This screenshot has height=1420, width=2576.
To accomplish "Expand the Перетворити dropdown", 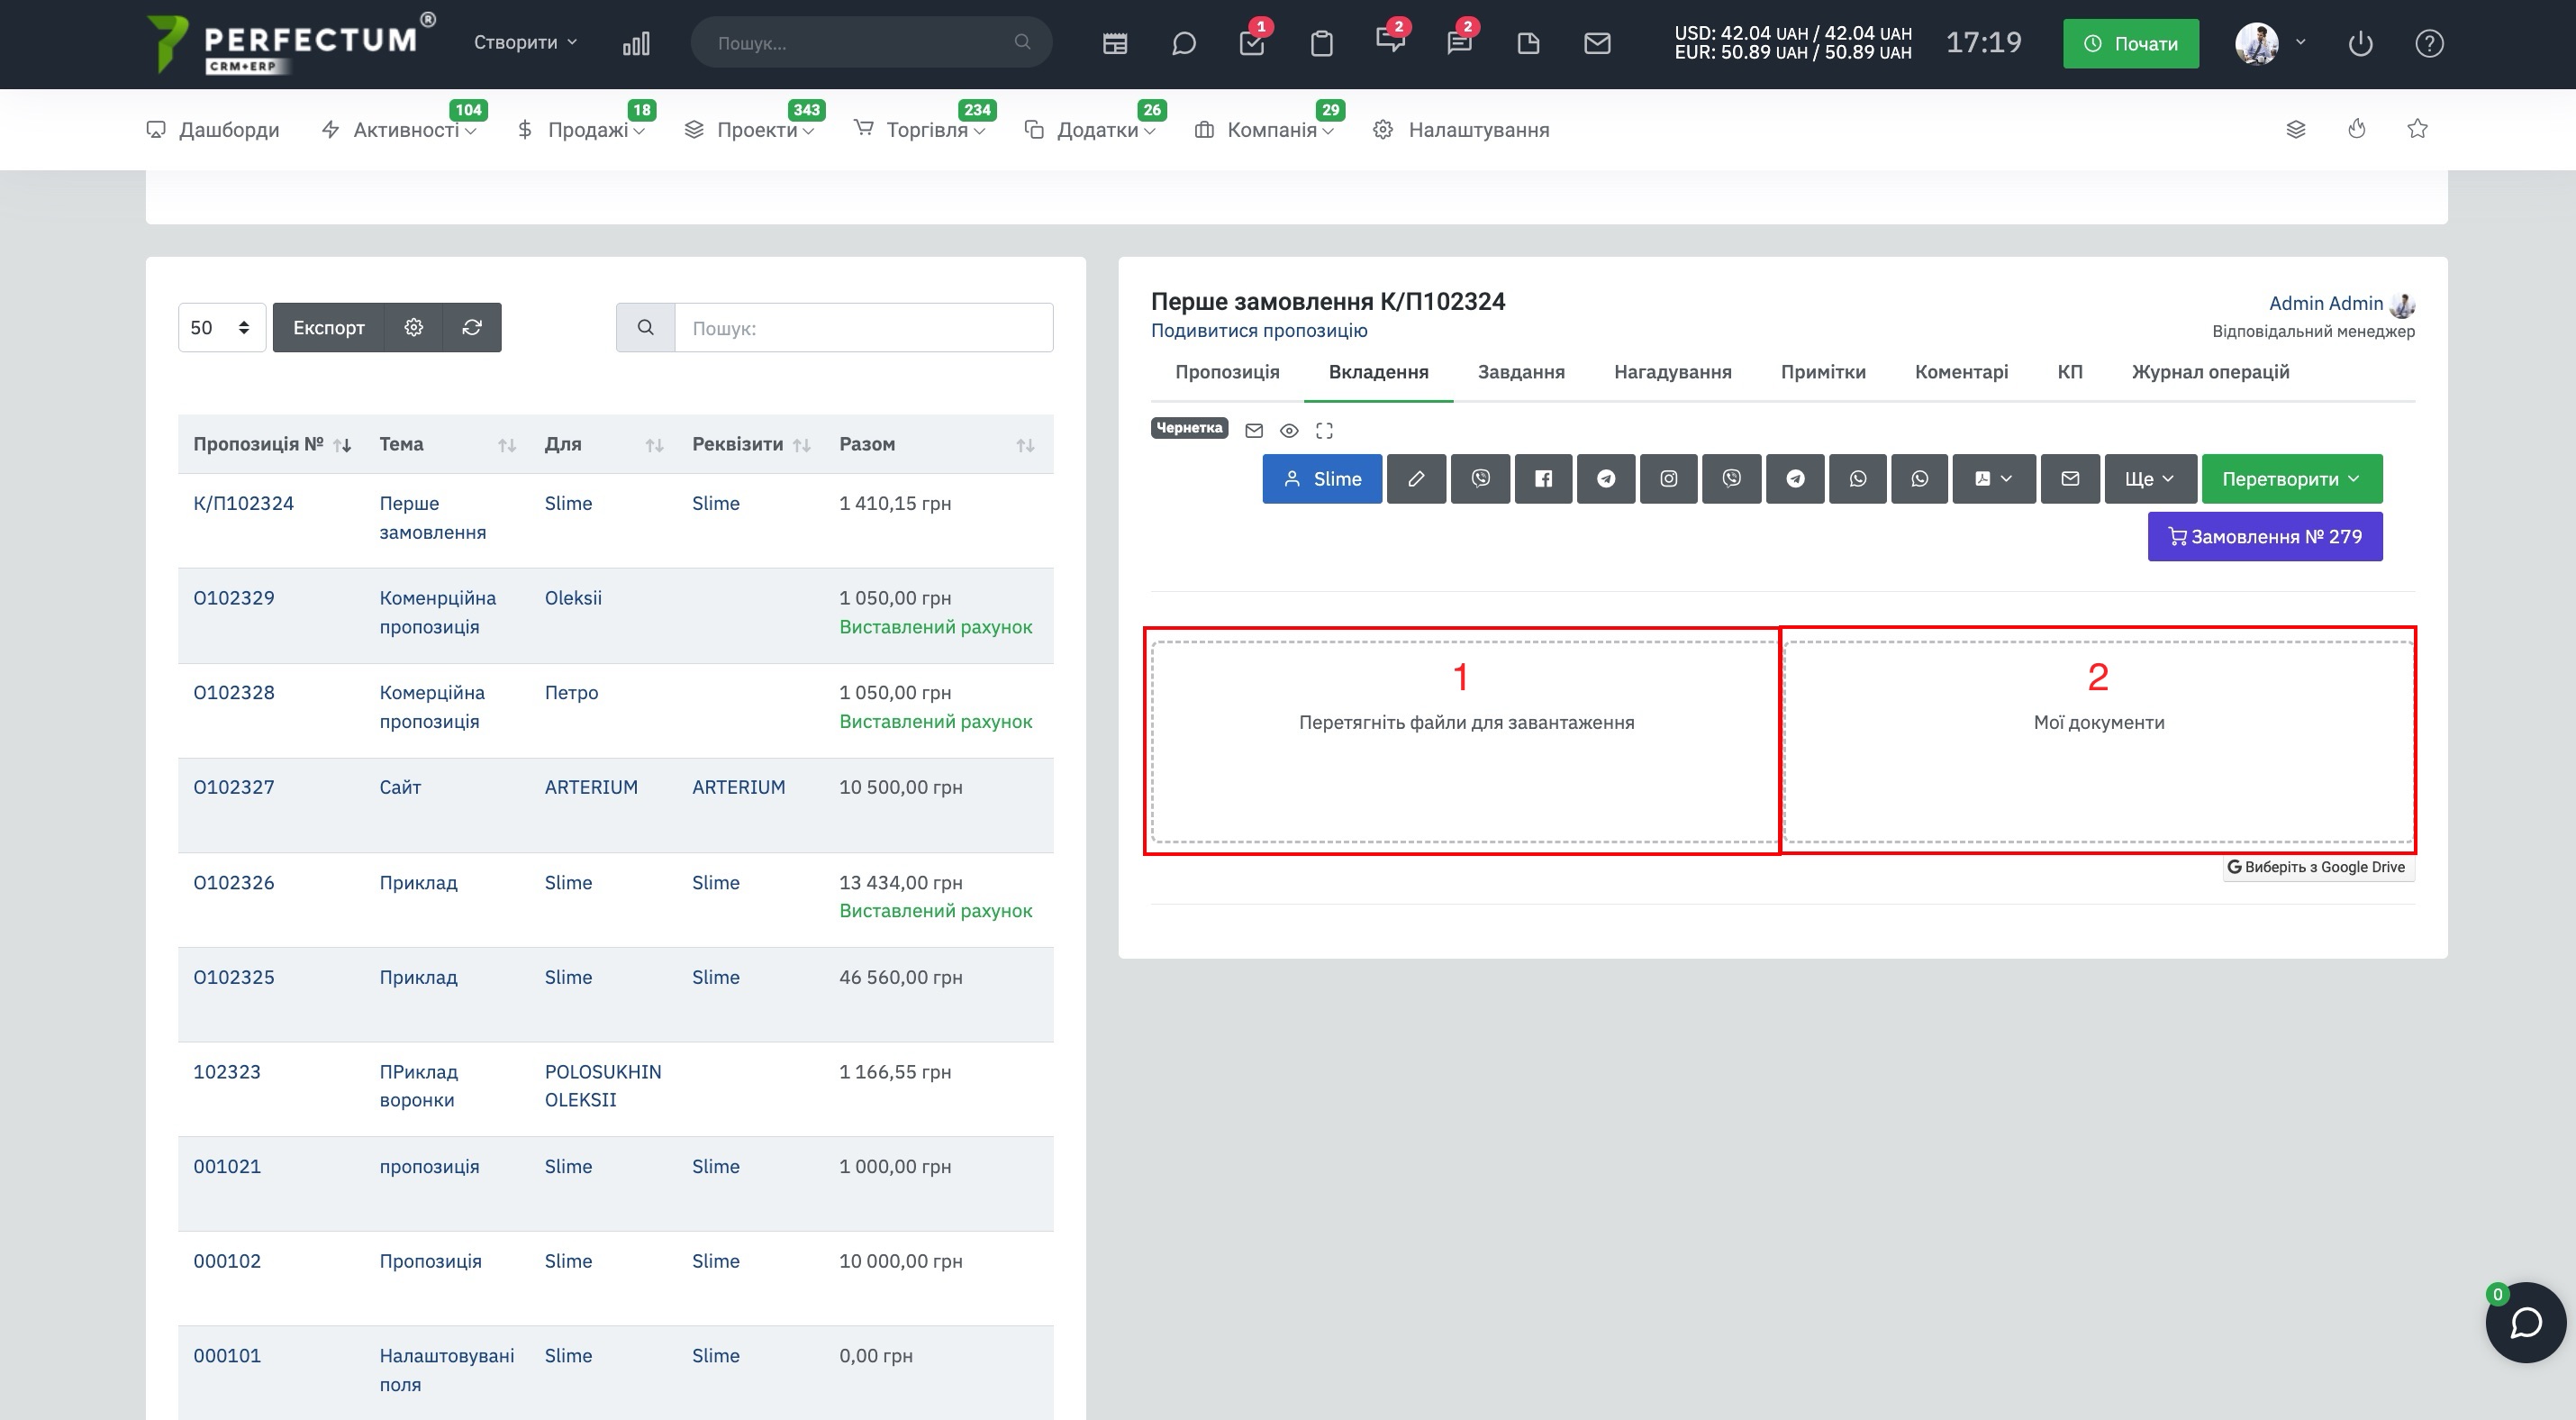I will tap(2291, 479).
